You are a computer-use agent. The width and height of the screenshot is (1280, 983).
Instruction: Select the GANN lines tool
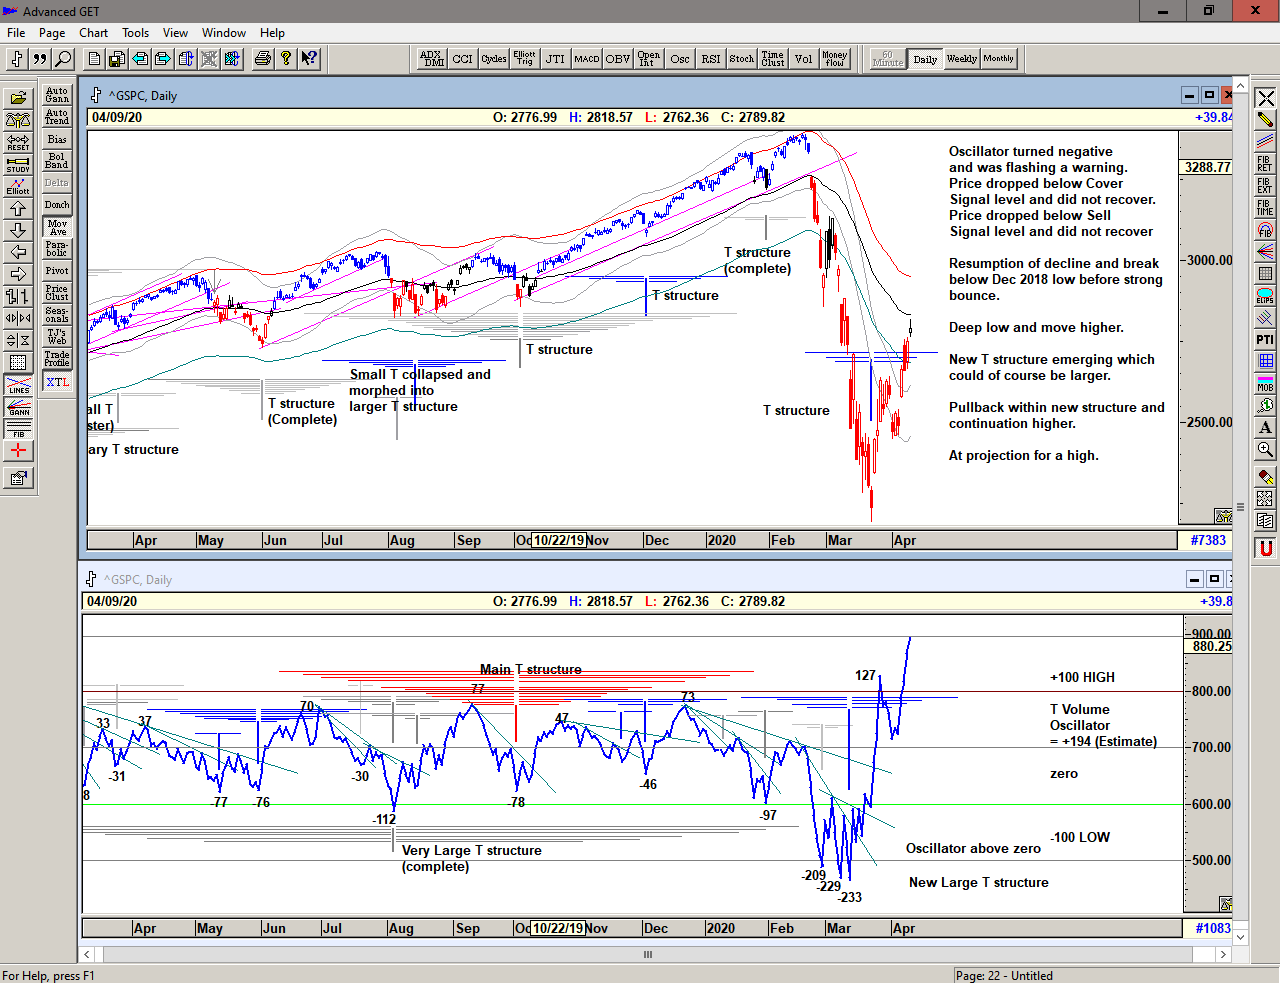click(18, 407)
